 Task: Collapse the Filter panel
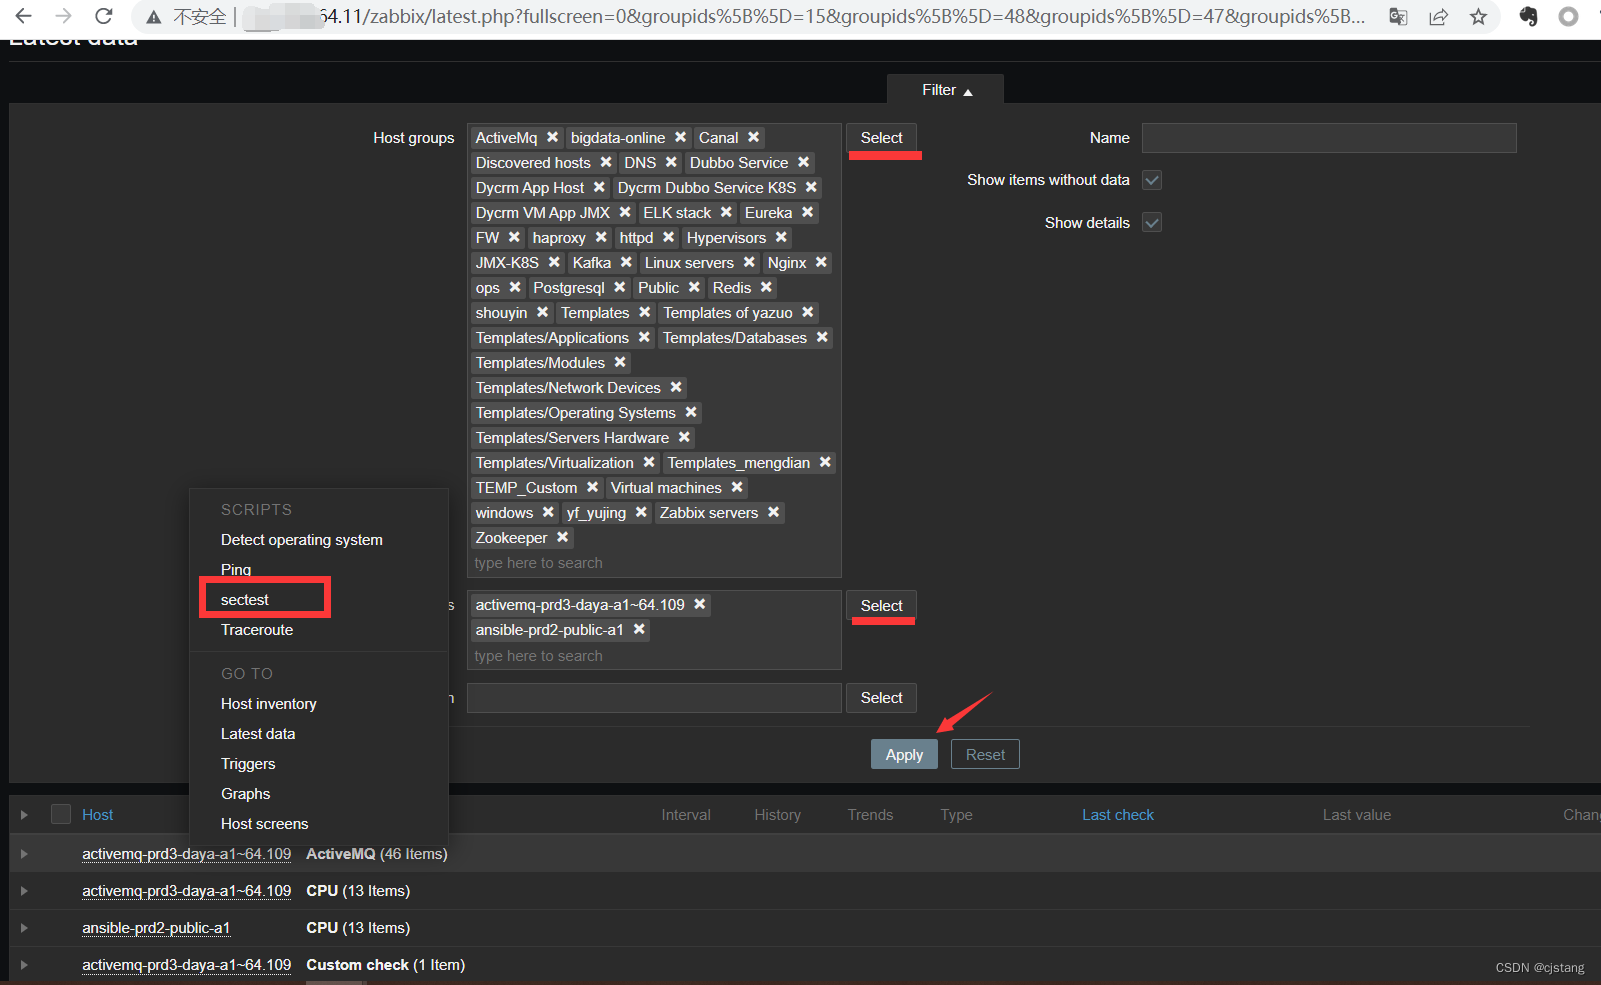point(944,89)
